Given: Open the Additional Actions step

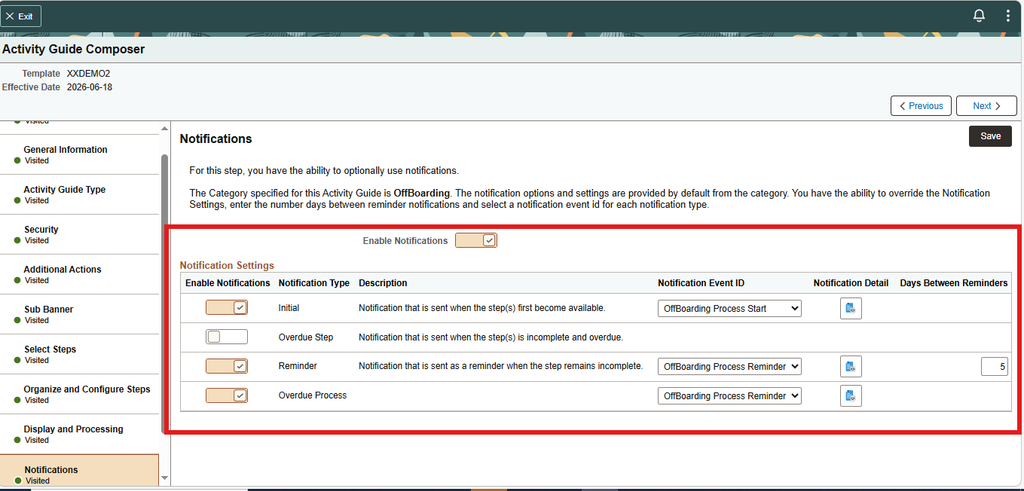Looking at the screenshot, I should 79,274.
